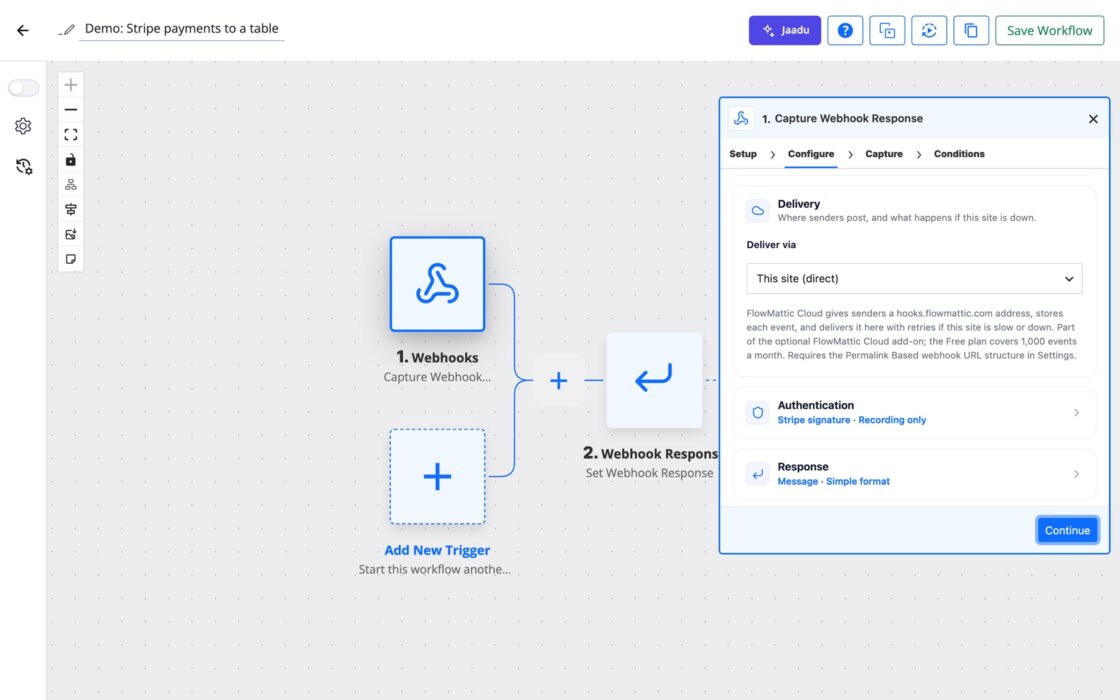Open the Jaadu AI assistant

point(784,30)
